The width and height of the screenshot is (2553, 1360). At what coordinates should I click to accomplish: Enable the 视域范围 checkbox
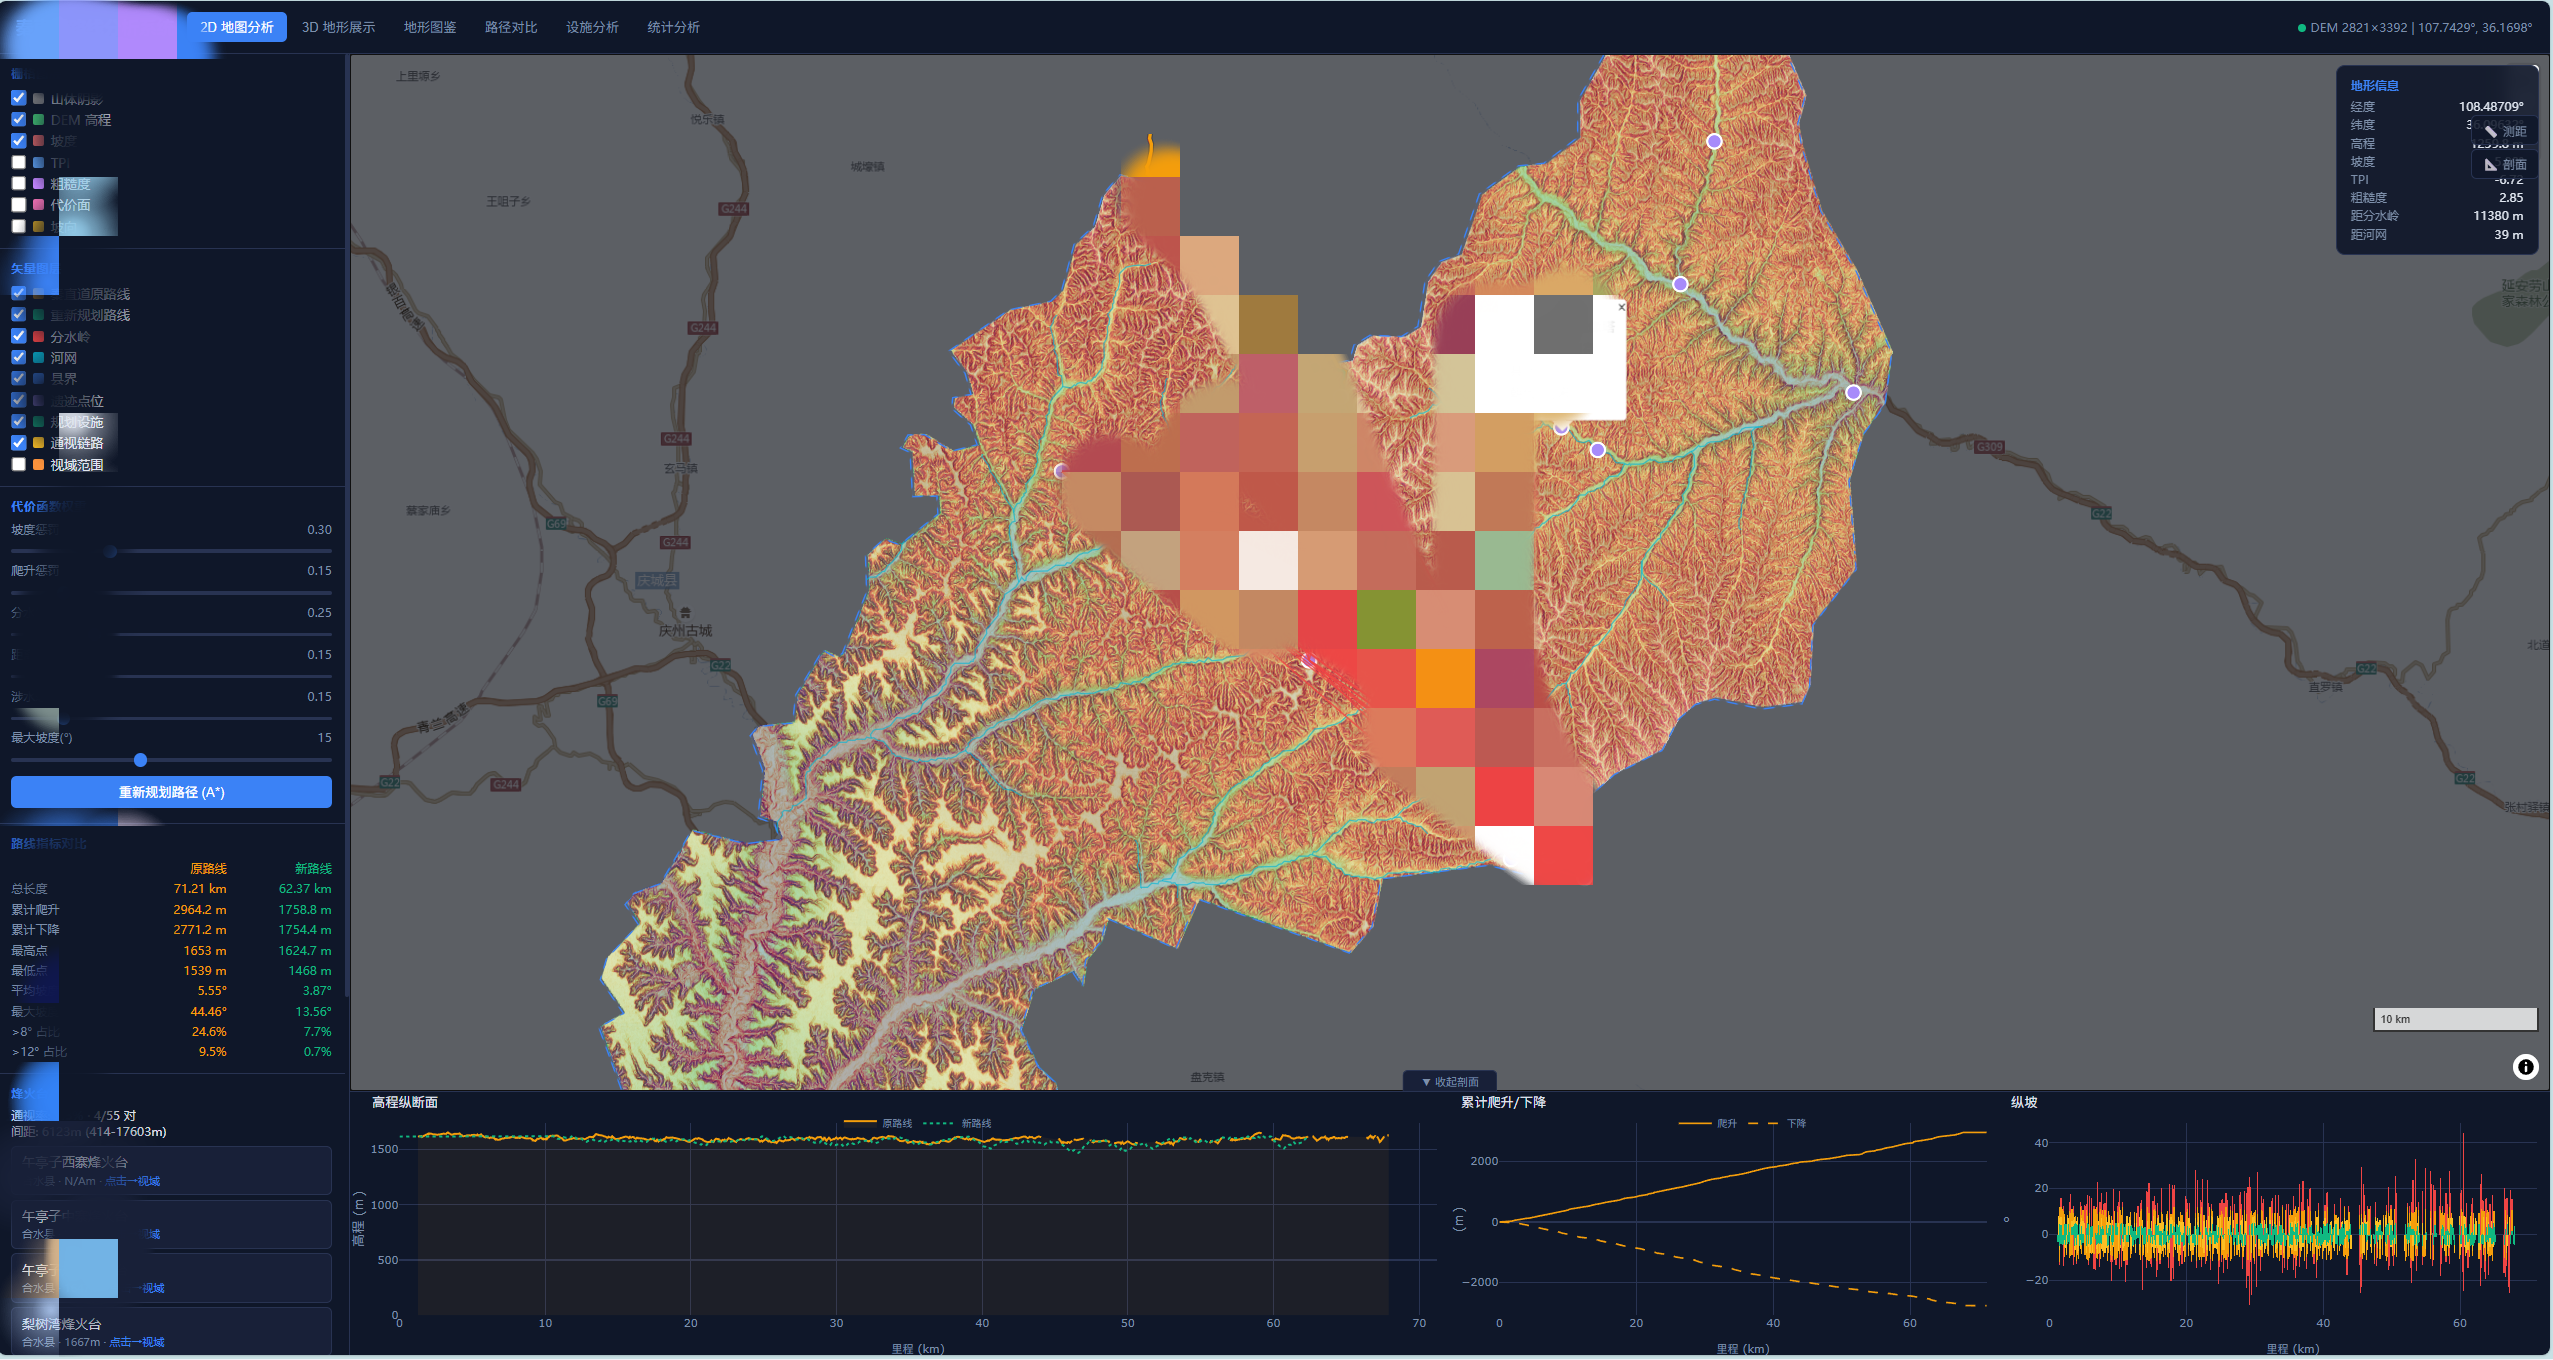tap(18, 465)
